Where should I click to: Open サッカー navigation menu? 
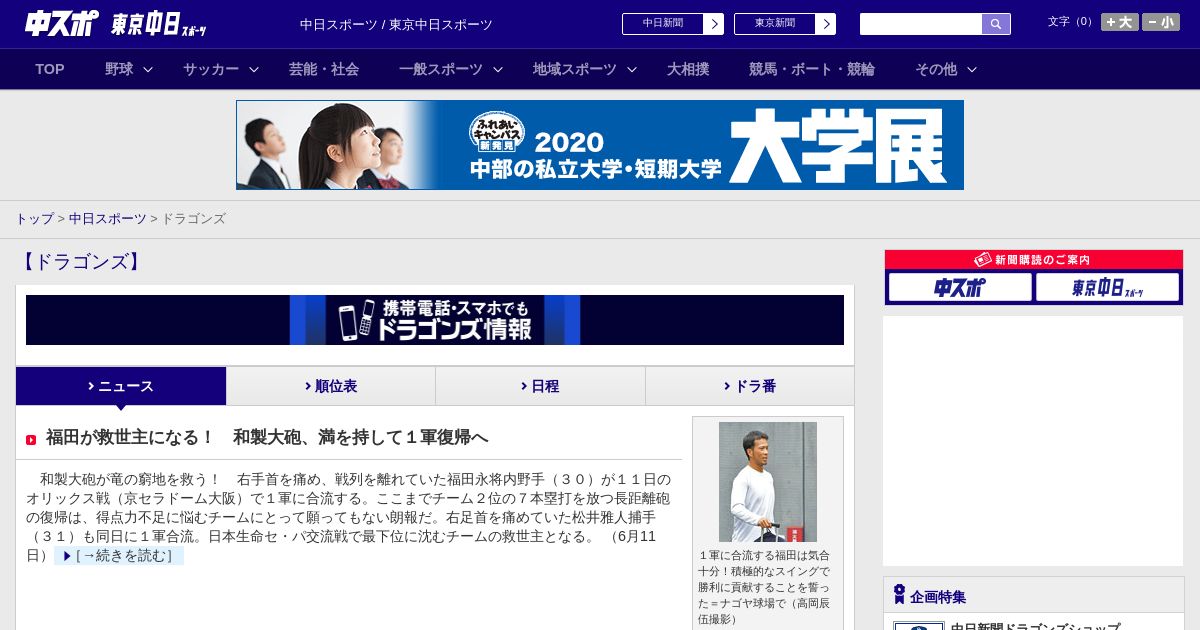click(211, 69)
